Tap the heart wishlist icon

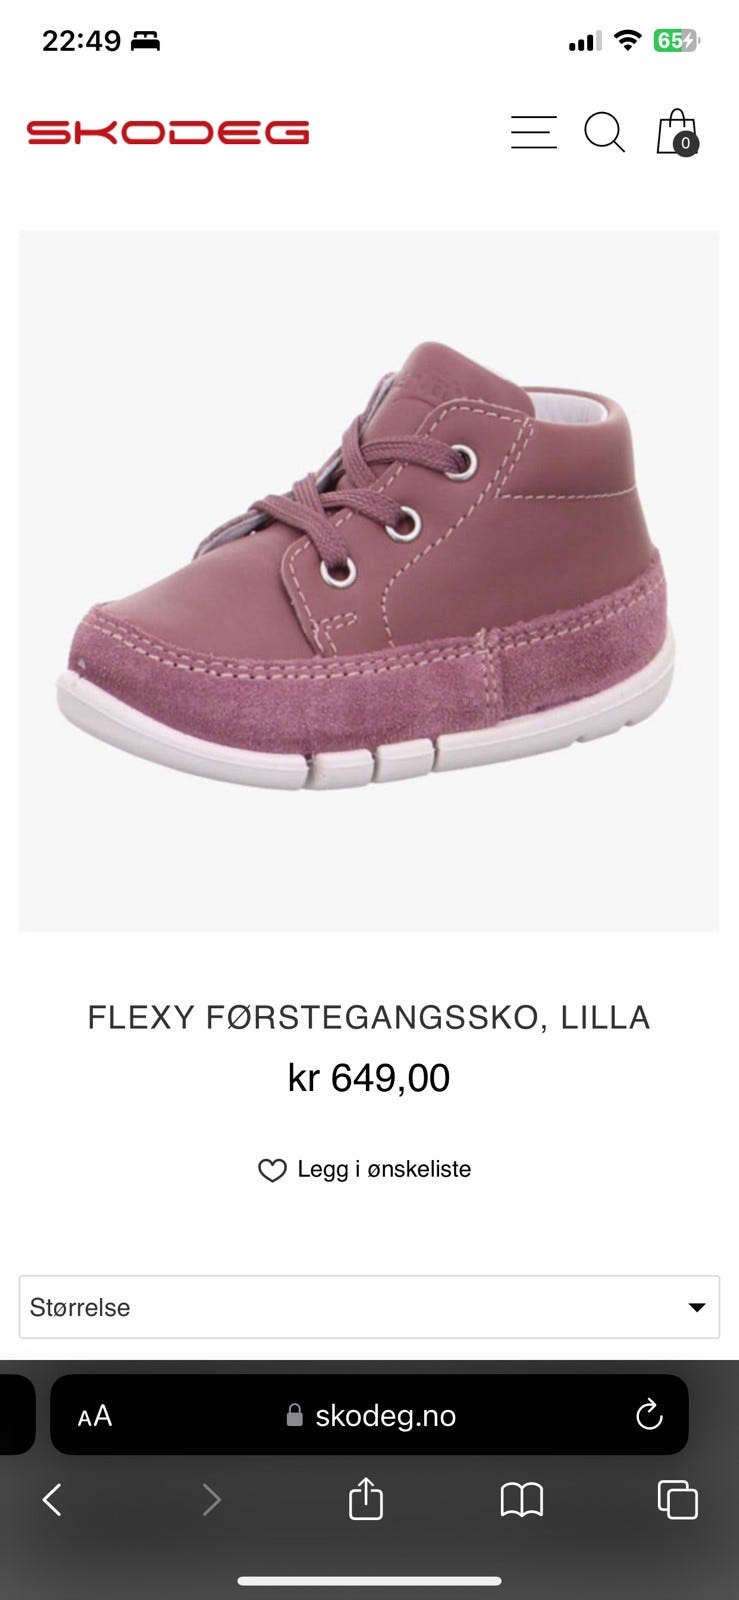click(272, 1170)
